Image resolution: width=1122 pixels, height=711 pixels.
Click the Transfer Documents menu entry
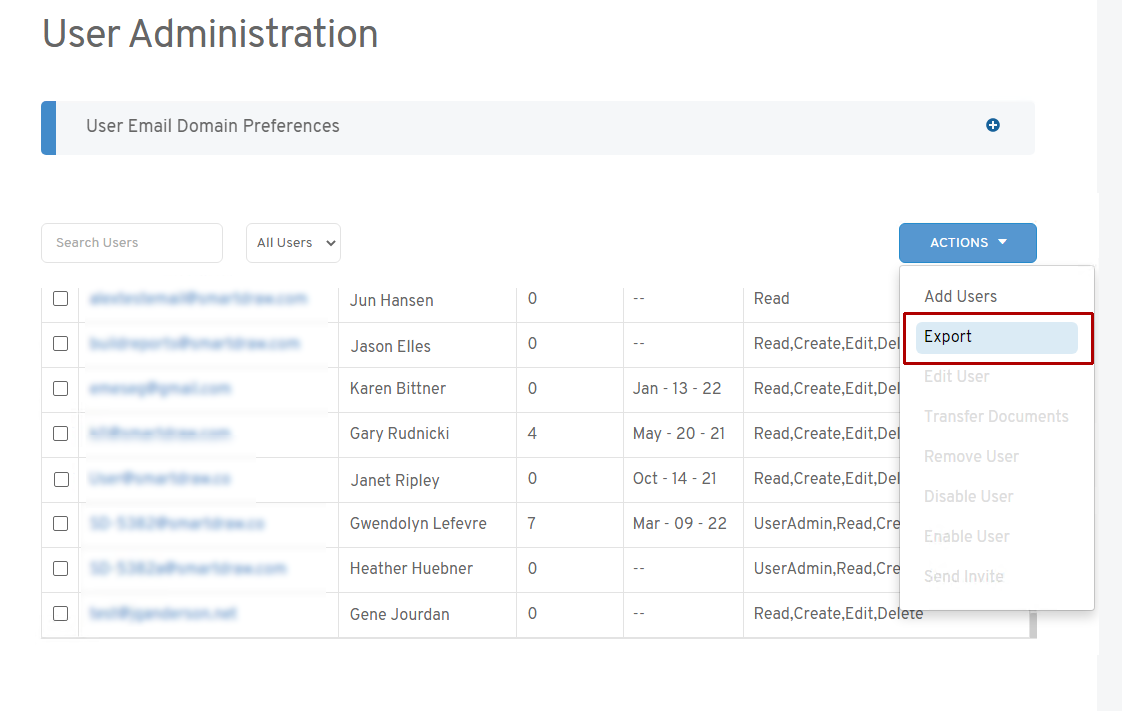tap(996, 416)
